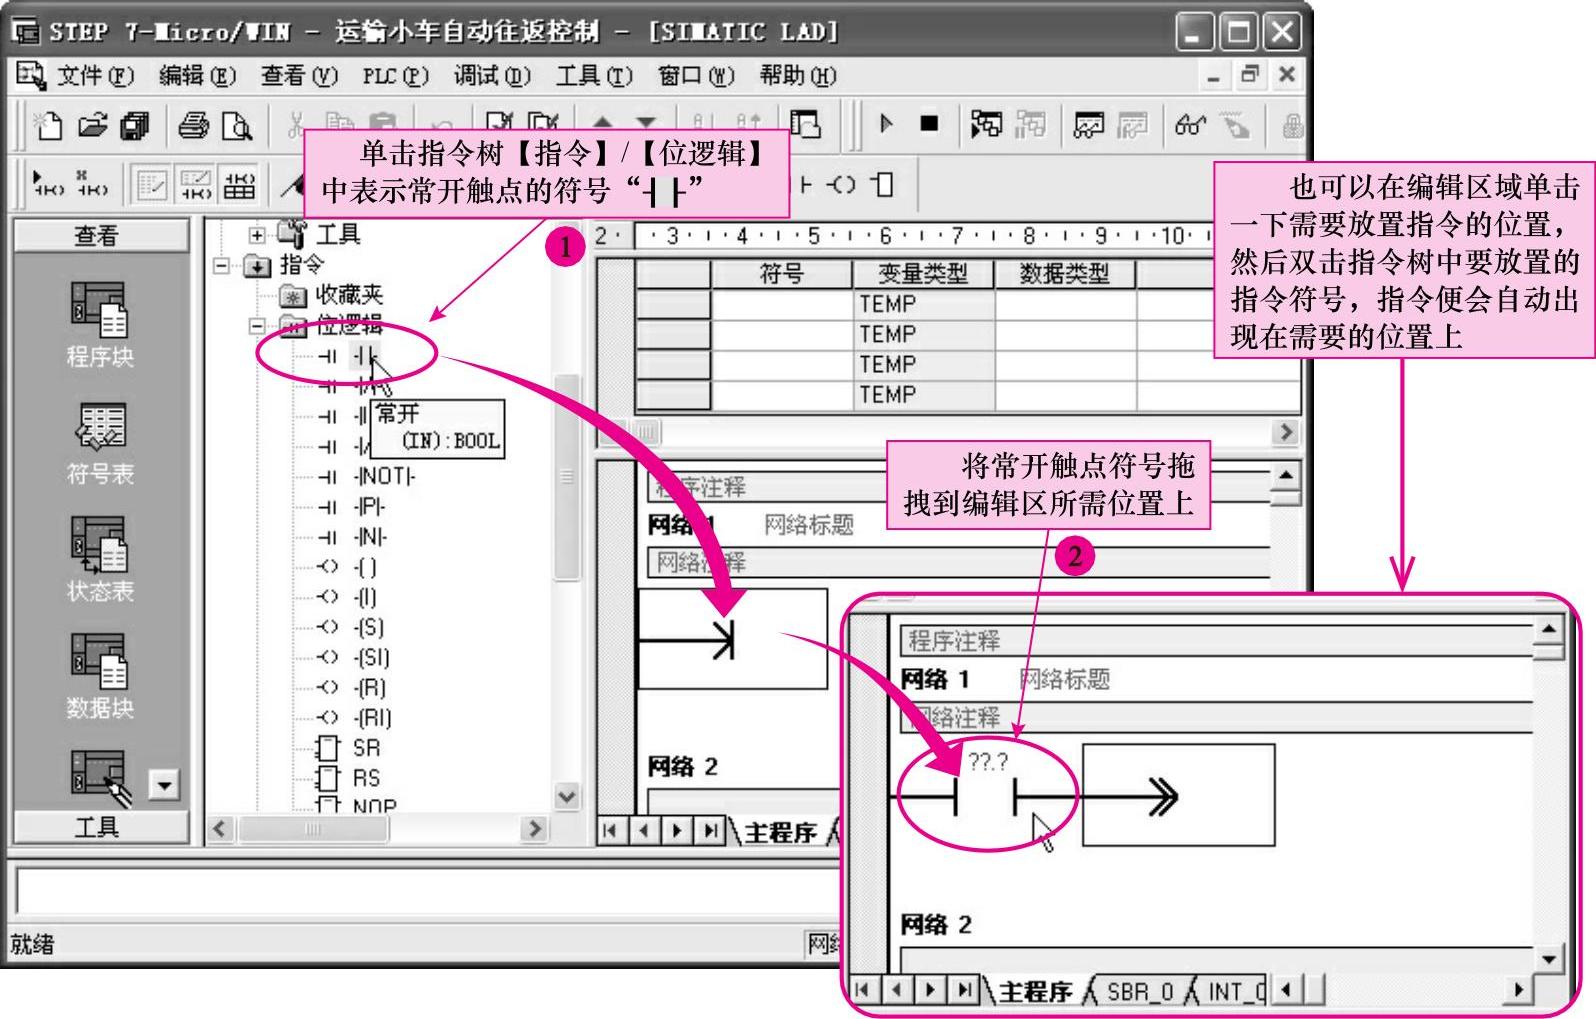Click the Save all icon
This screenshot has height=1019, width=1596.
click(135, 125)
